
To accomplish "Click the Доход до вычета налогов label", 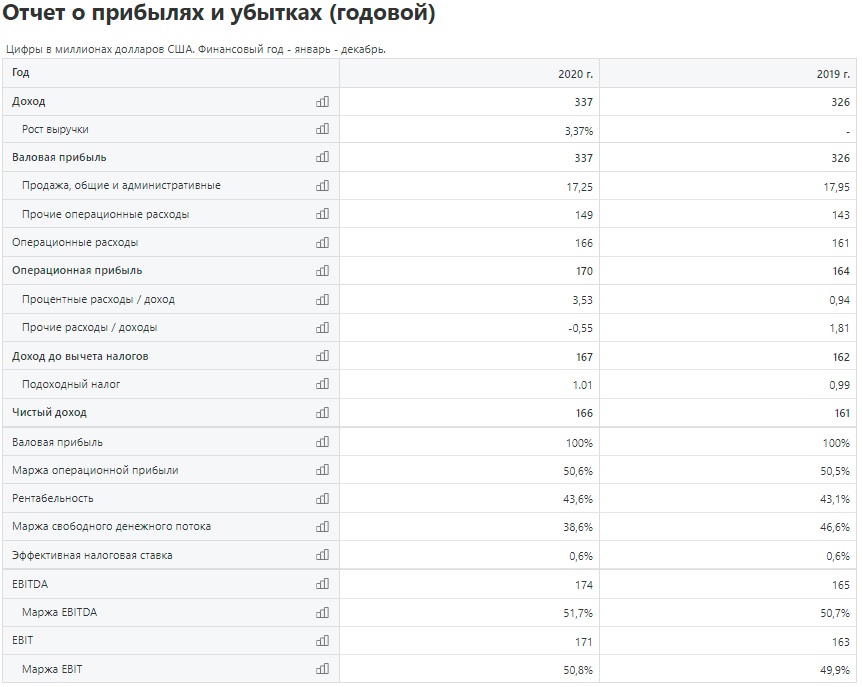I will (80, 356).
